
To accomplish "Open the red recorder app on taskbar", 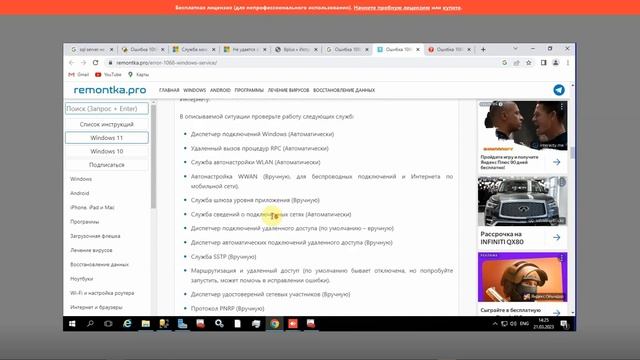I will click(x=293, y=324).
